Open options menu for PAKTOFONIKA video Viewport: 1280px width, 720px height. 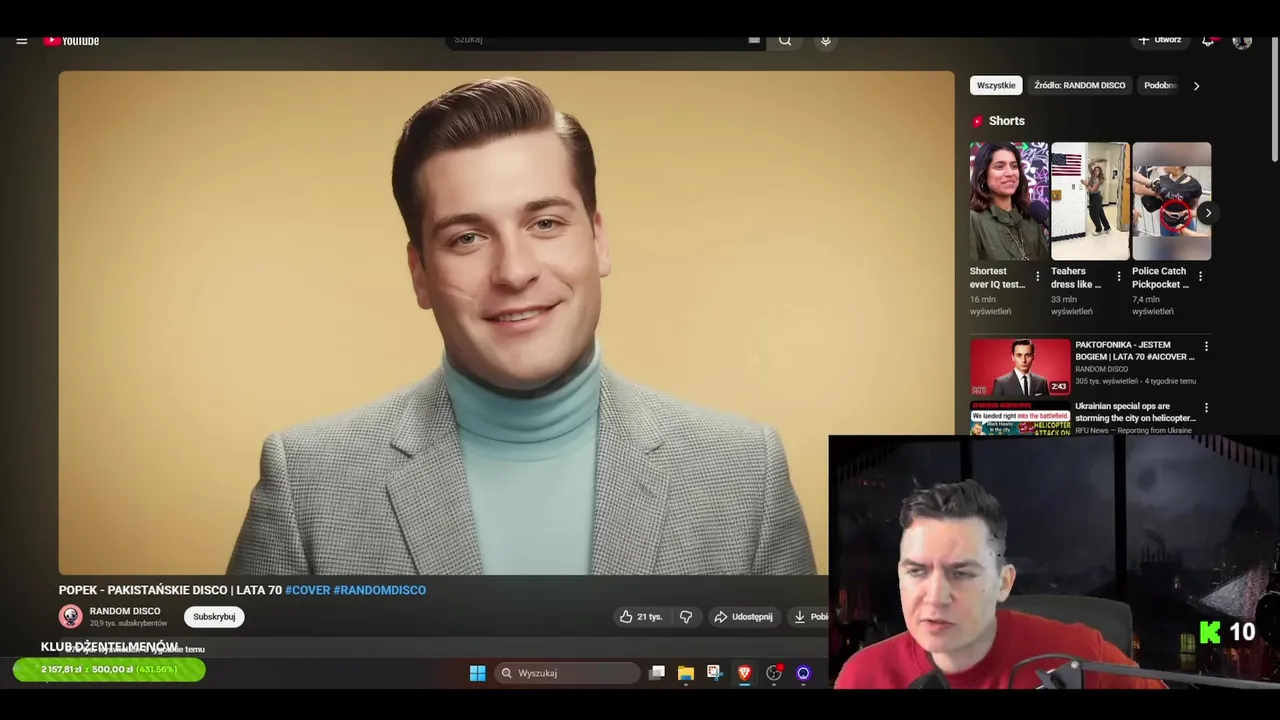tap(1206, 346)
